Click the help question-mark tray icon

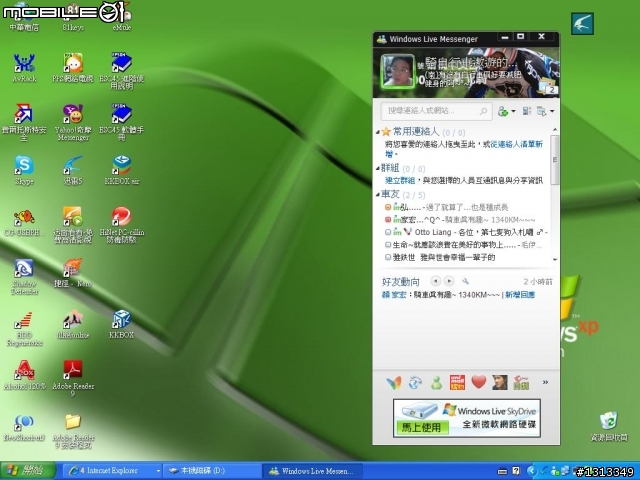tap(516, 471)
